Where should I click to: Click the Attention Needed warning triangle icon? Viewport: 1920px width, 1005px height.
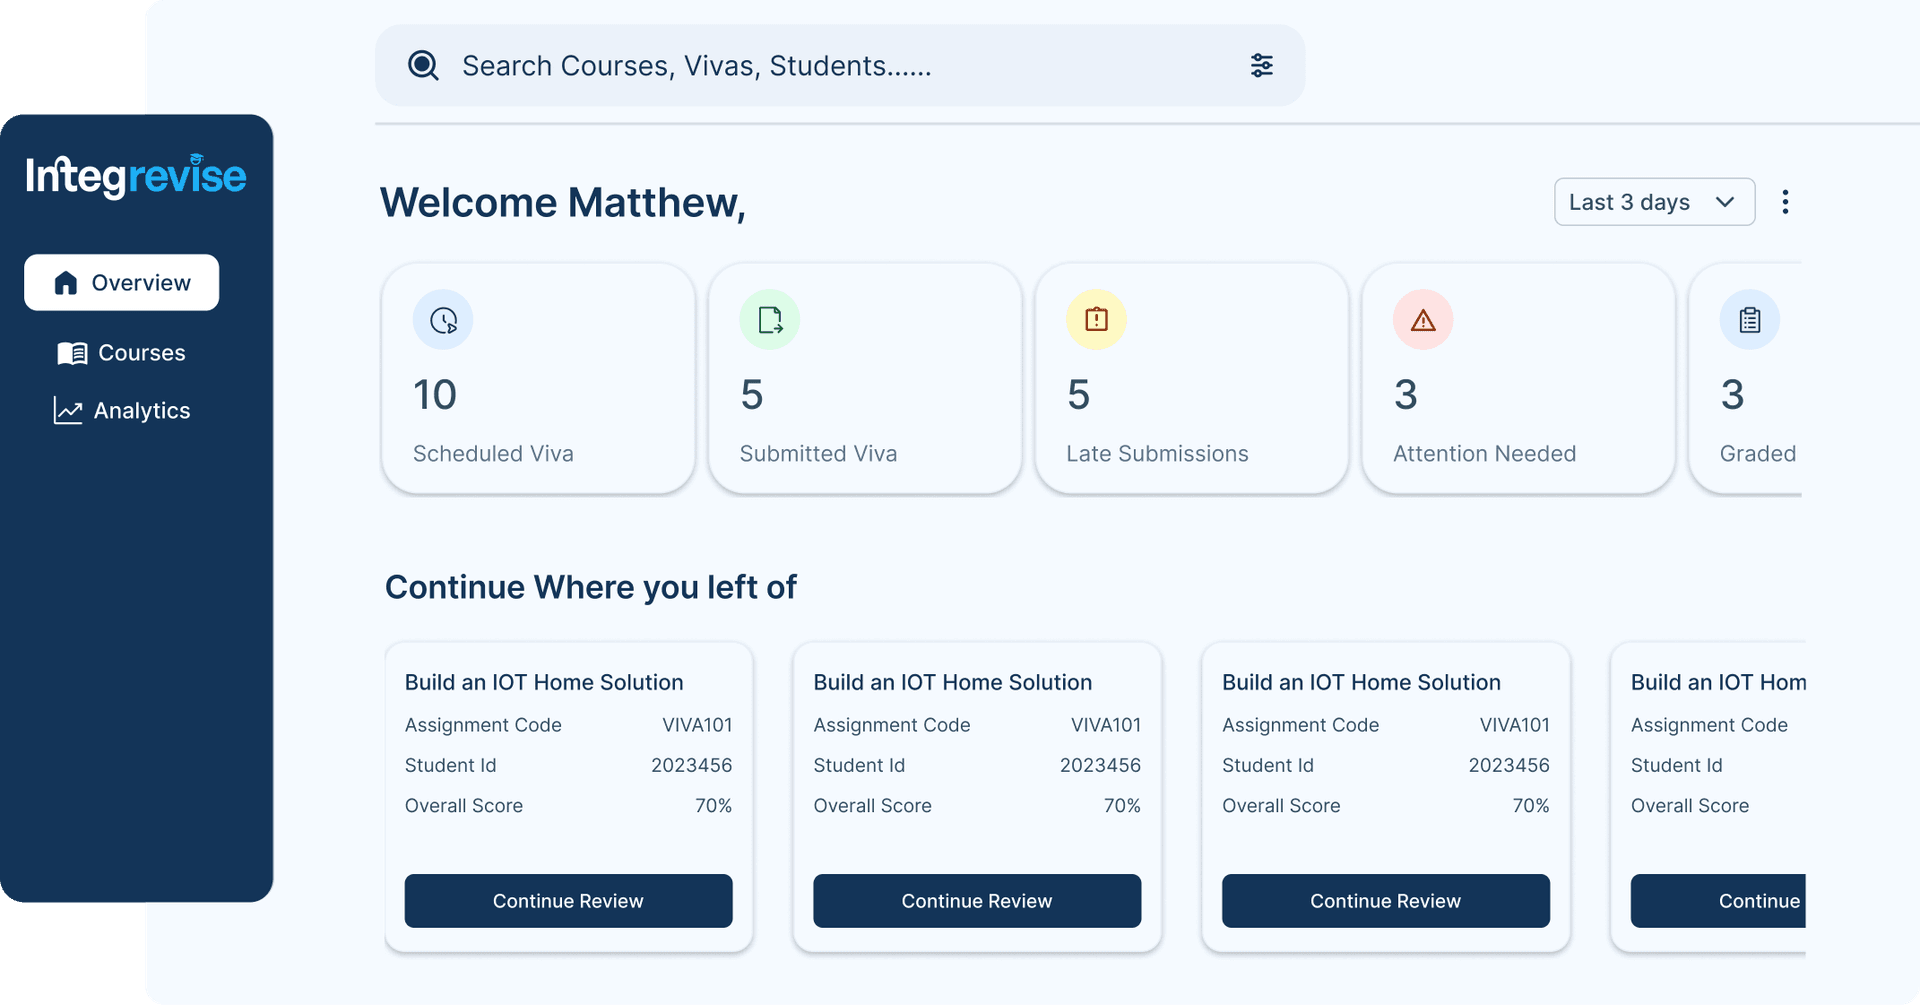tap(1424, 320)
